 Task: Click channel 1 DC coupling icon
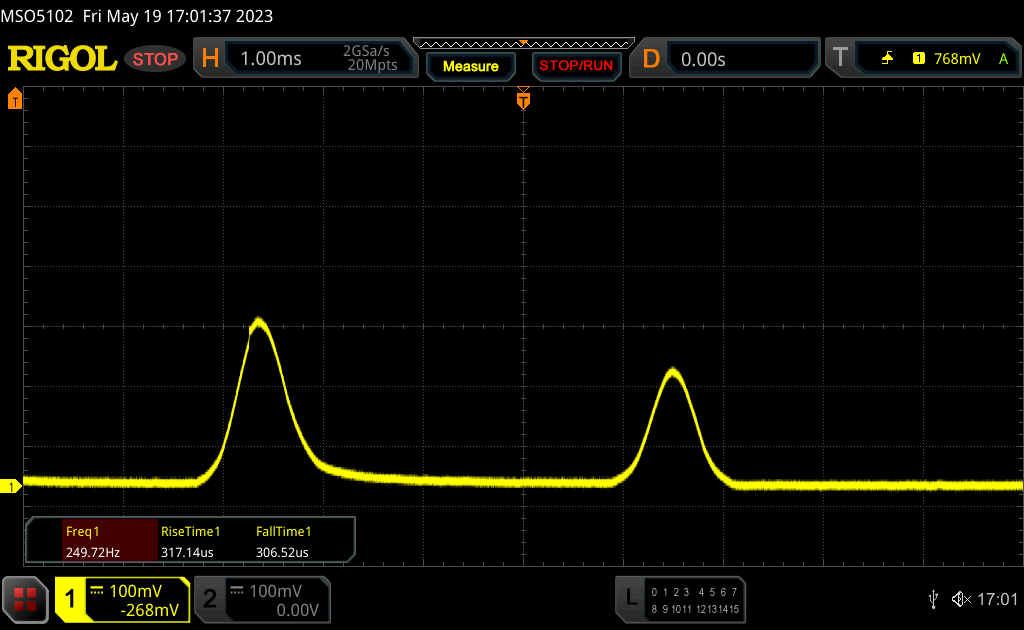pos(97,591)
